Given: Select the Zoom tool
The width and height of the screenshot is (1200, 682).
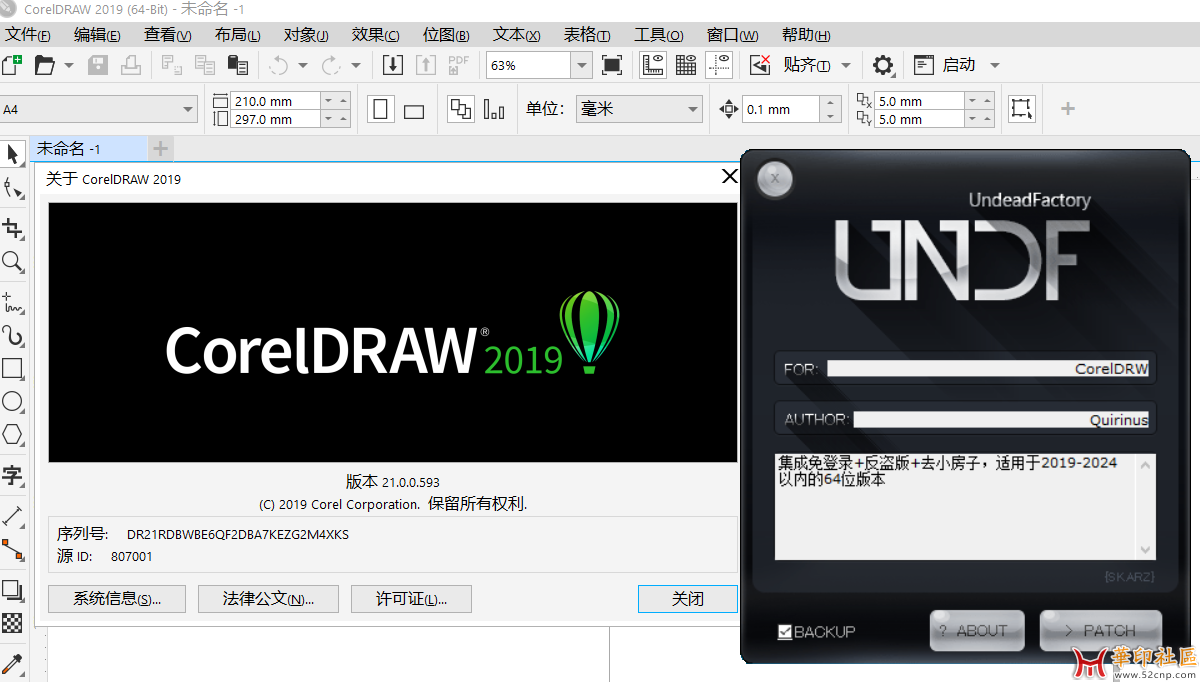Looking at the screenshot, I should pos(14,263).
